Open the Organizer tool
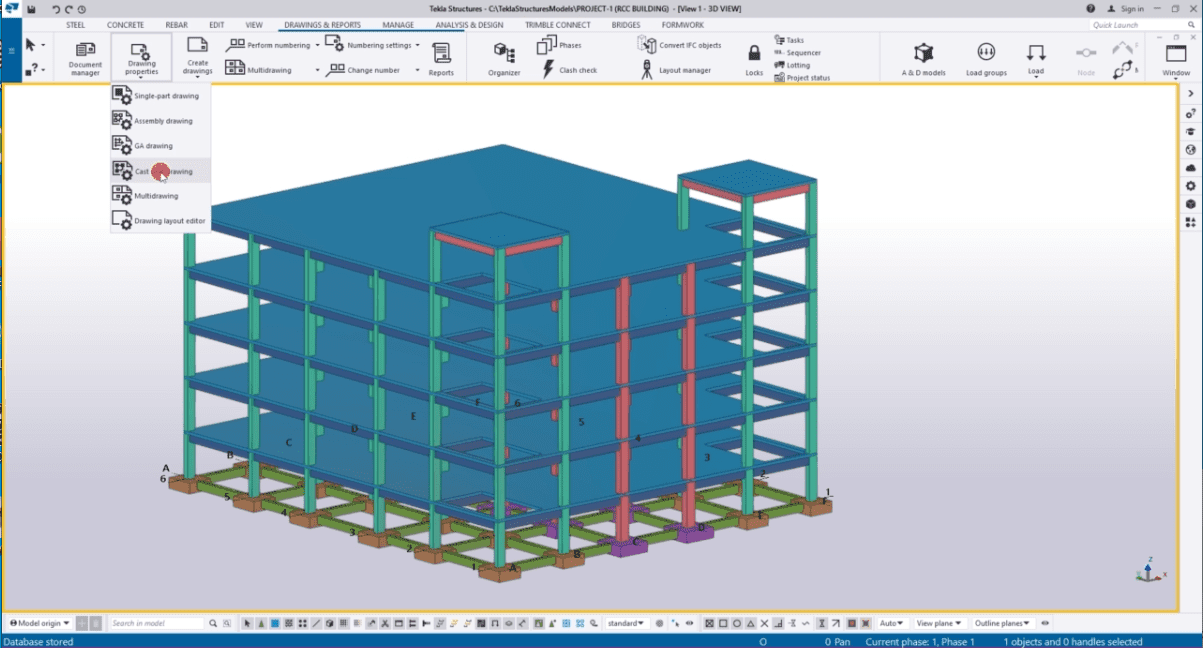1203x648 pixels. tap(503, 58)
